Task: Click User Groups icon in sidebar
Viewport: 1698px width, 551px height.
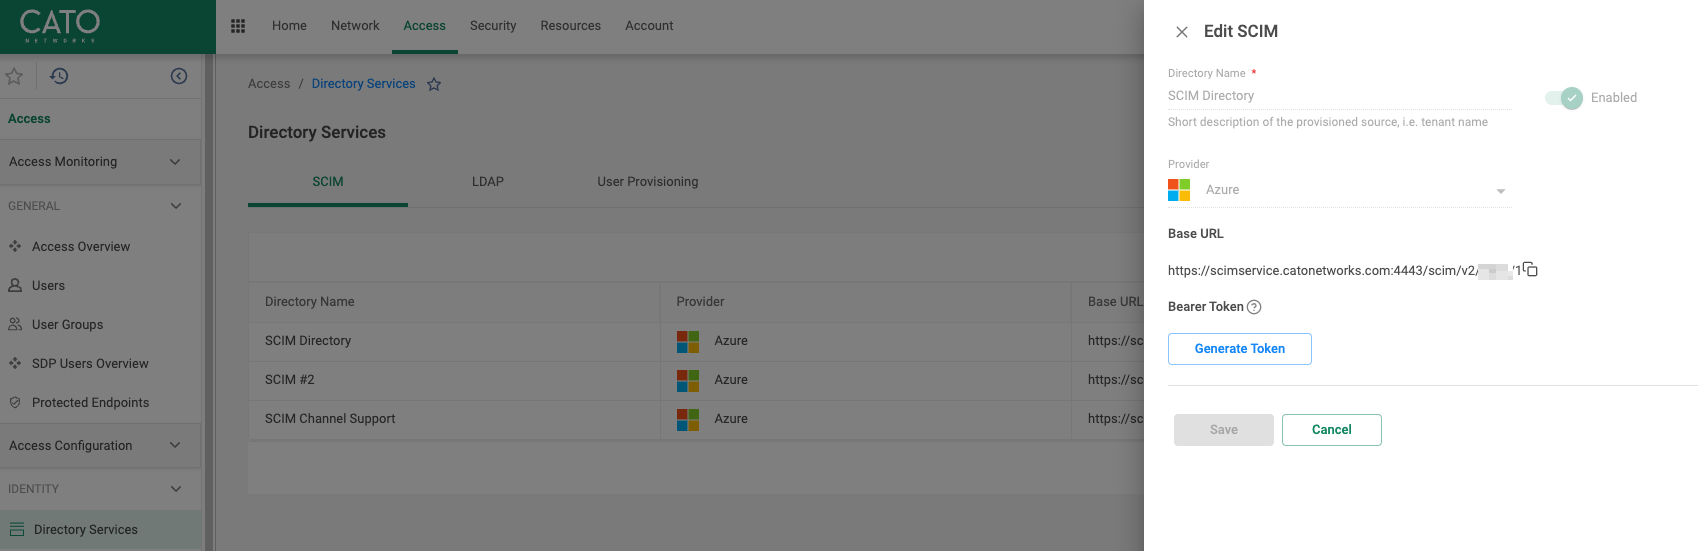Action: click(15, 324)
